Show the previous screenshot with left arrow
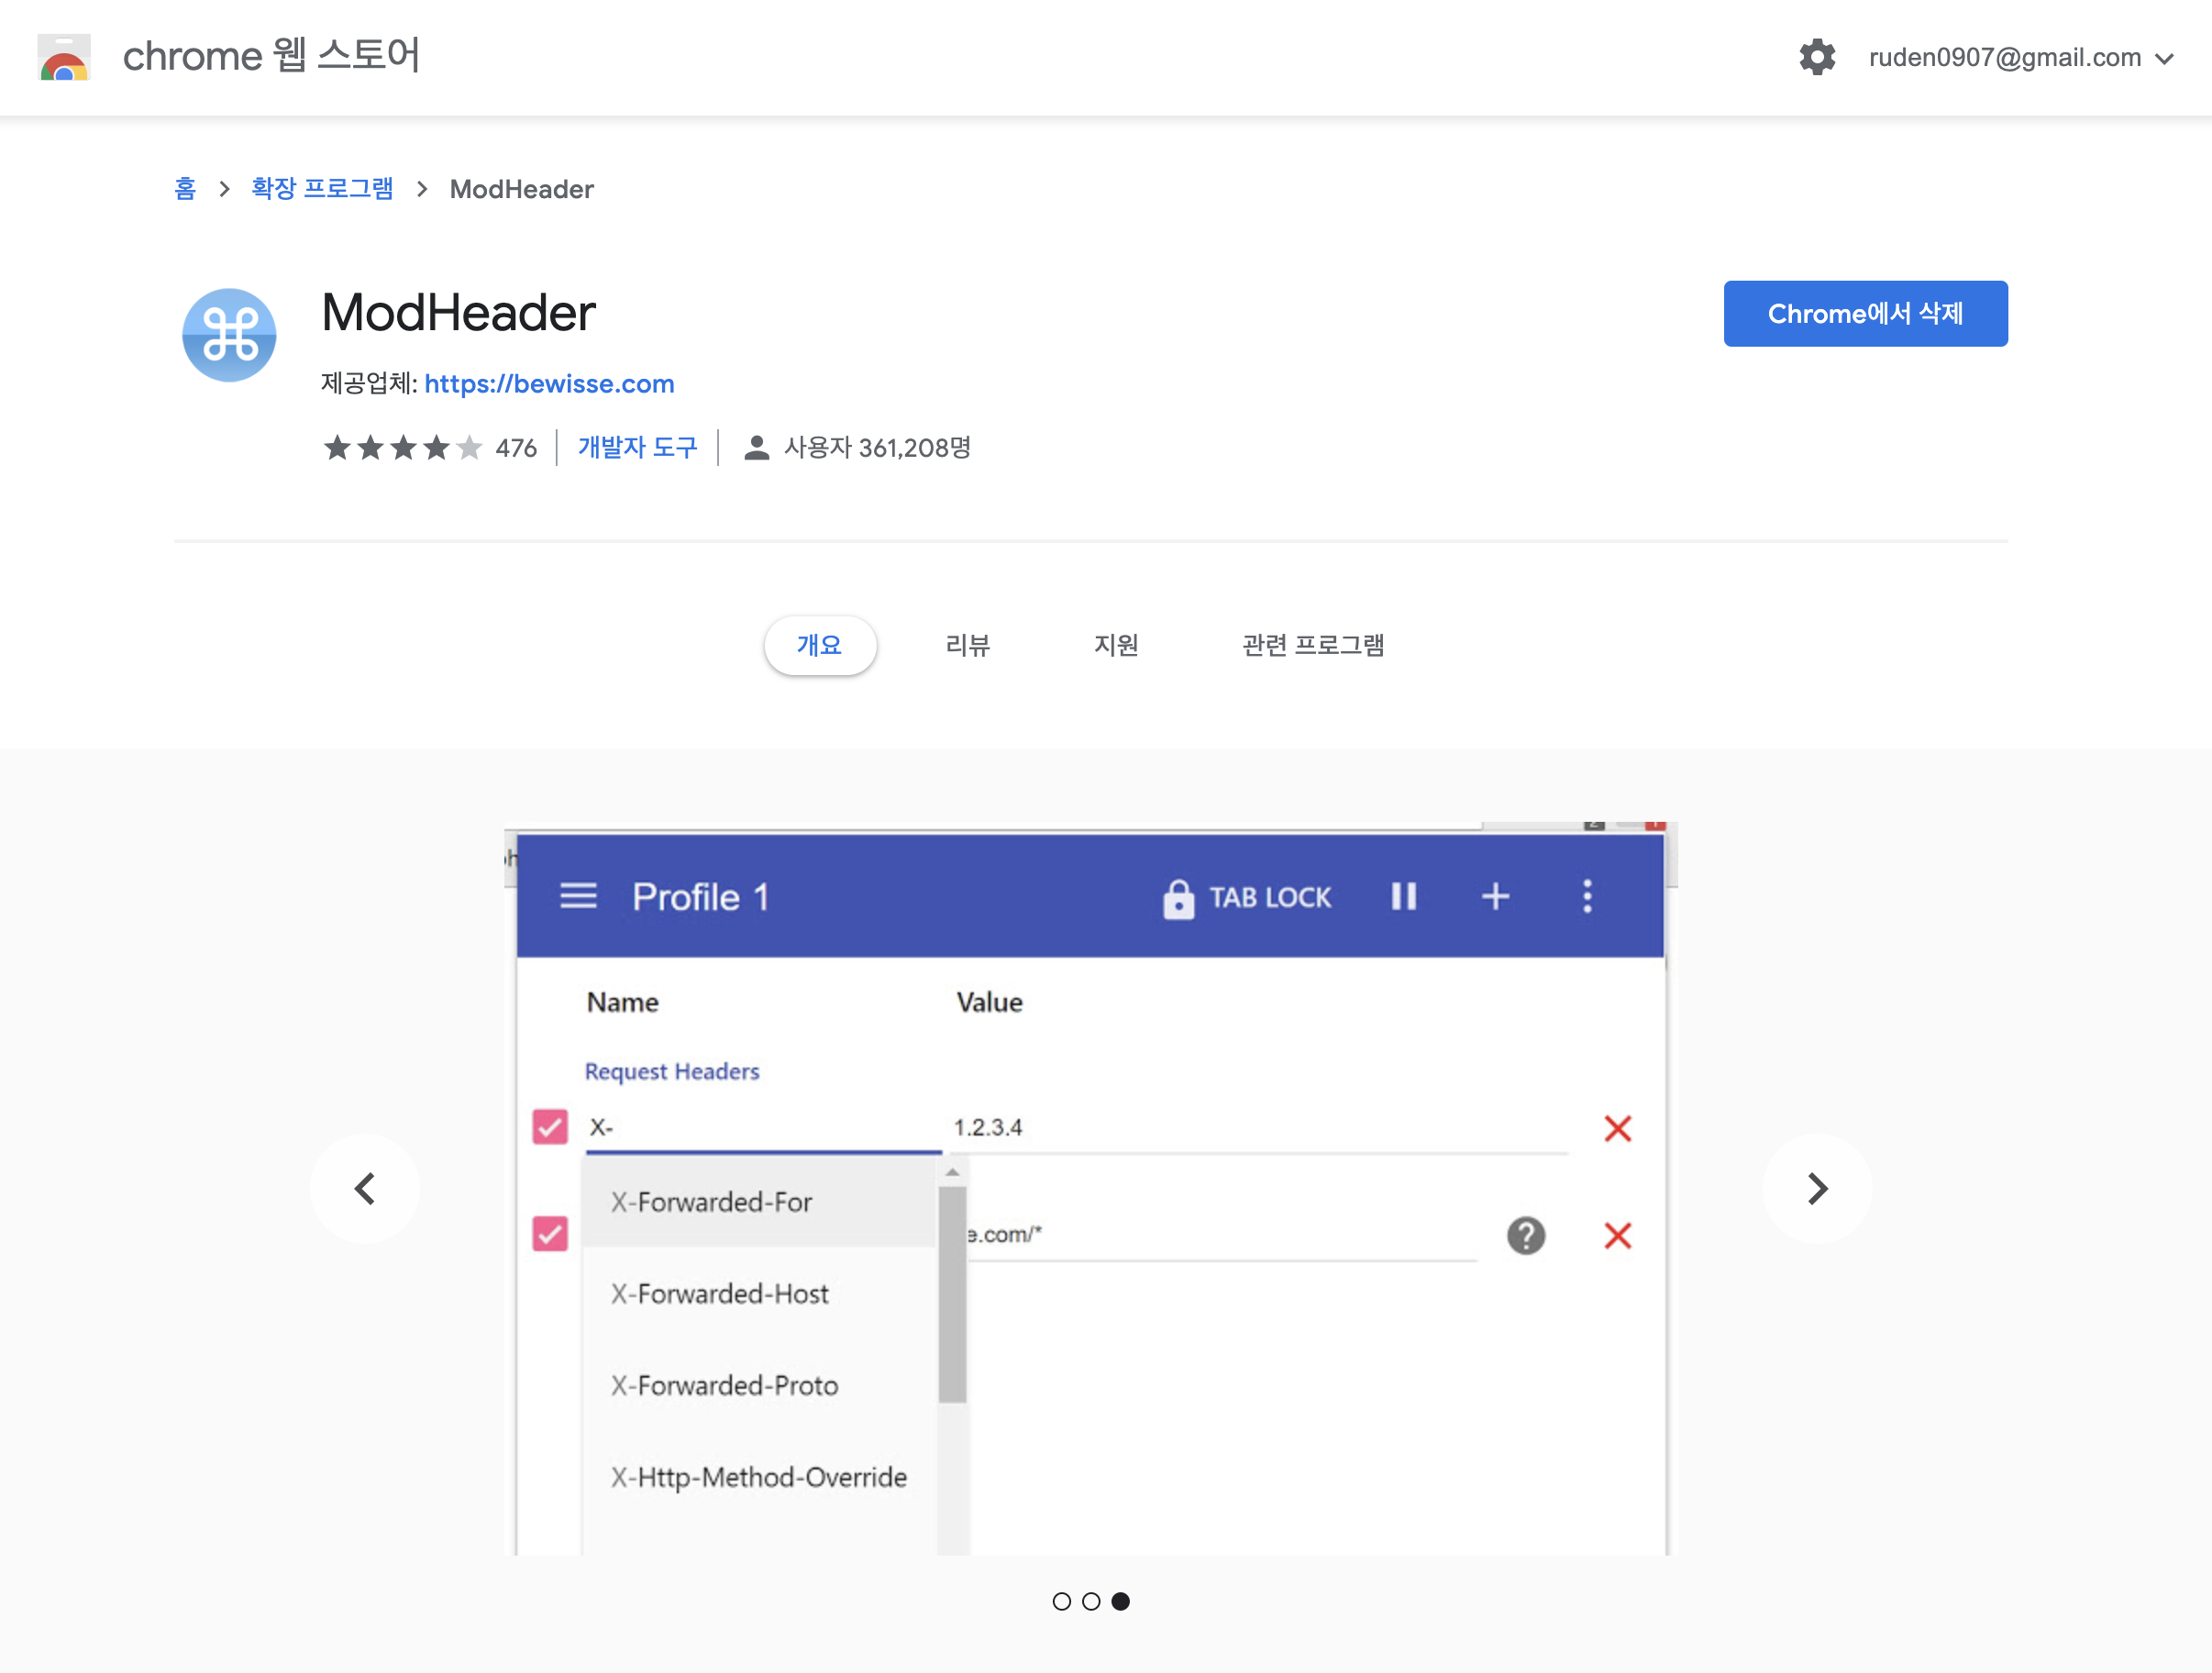This screenshot has width=2212, height=1673. (365, 1188)
